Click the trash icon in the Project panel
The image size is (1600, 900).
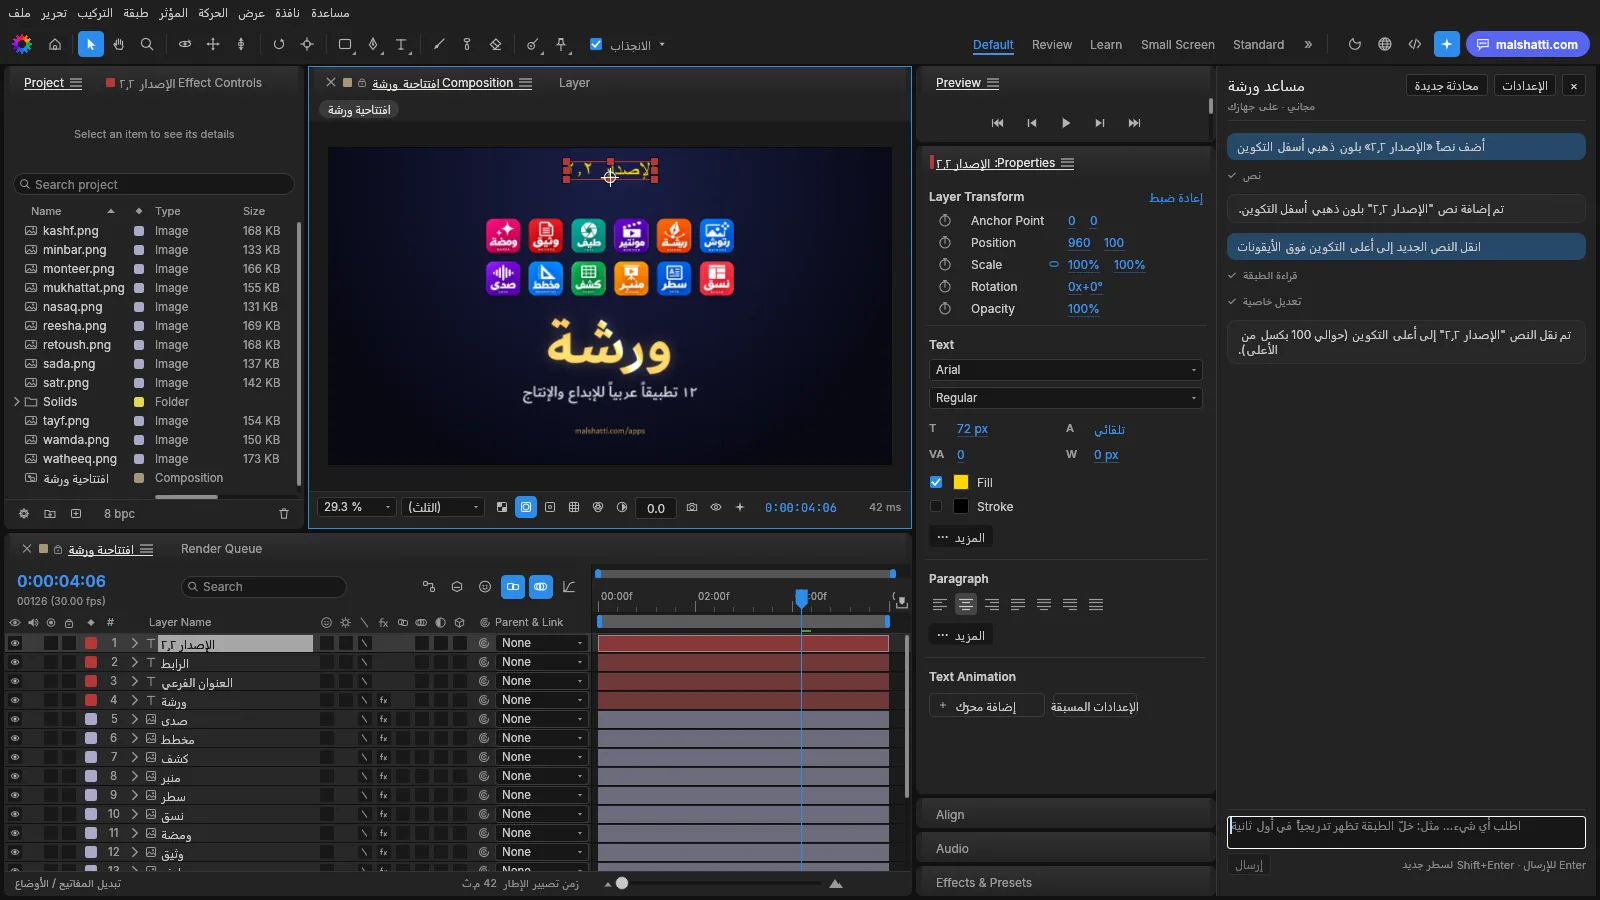point(284,514)
